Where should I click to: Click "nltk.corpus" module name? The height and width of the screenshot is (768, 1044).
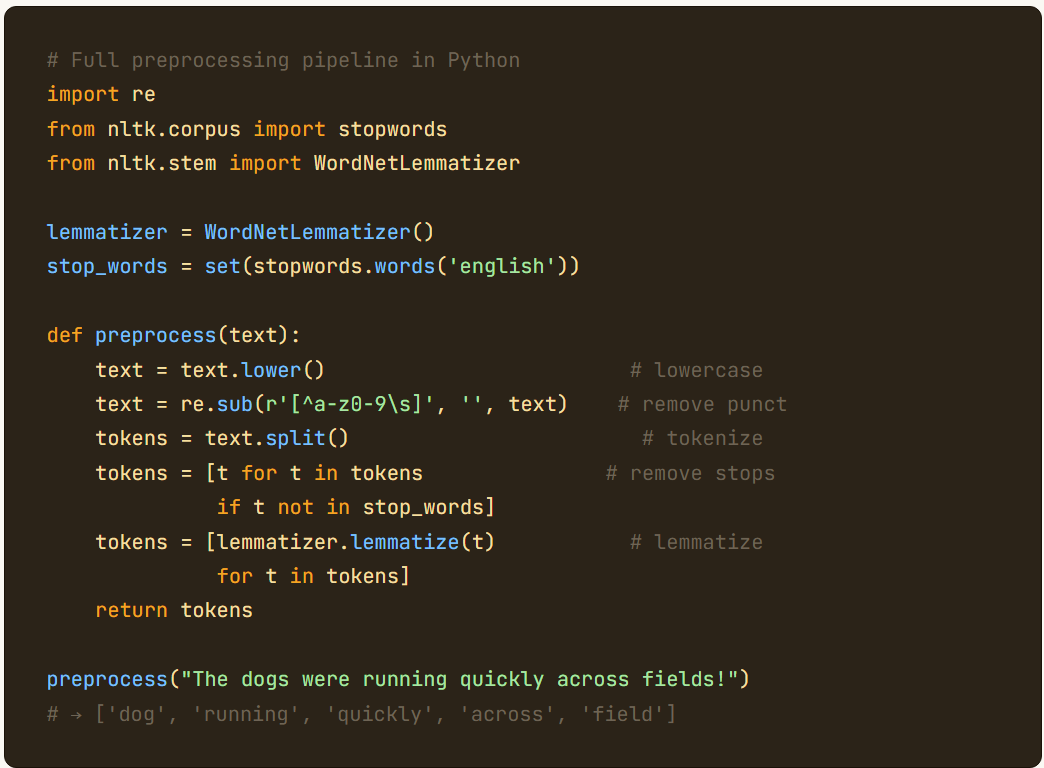(x=174, y=129)
